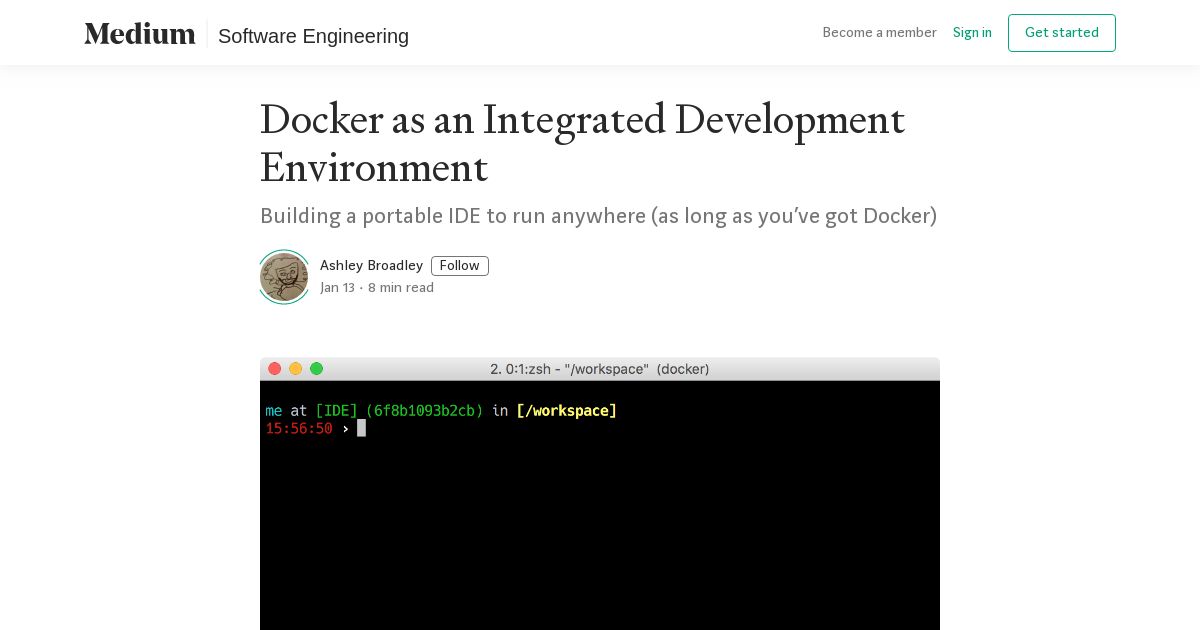Open Ashley Broadley's avatar picture
The height and width of the screenshot is (630, 1200).
284,277
